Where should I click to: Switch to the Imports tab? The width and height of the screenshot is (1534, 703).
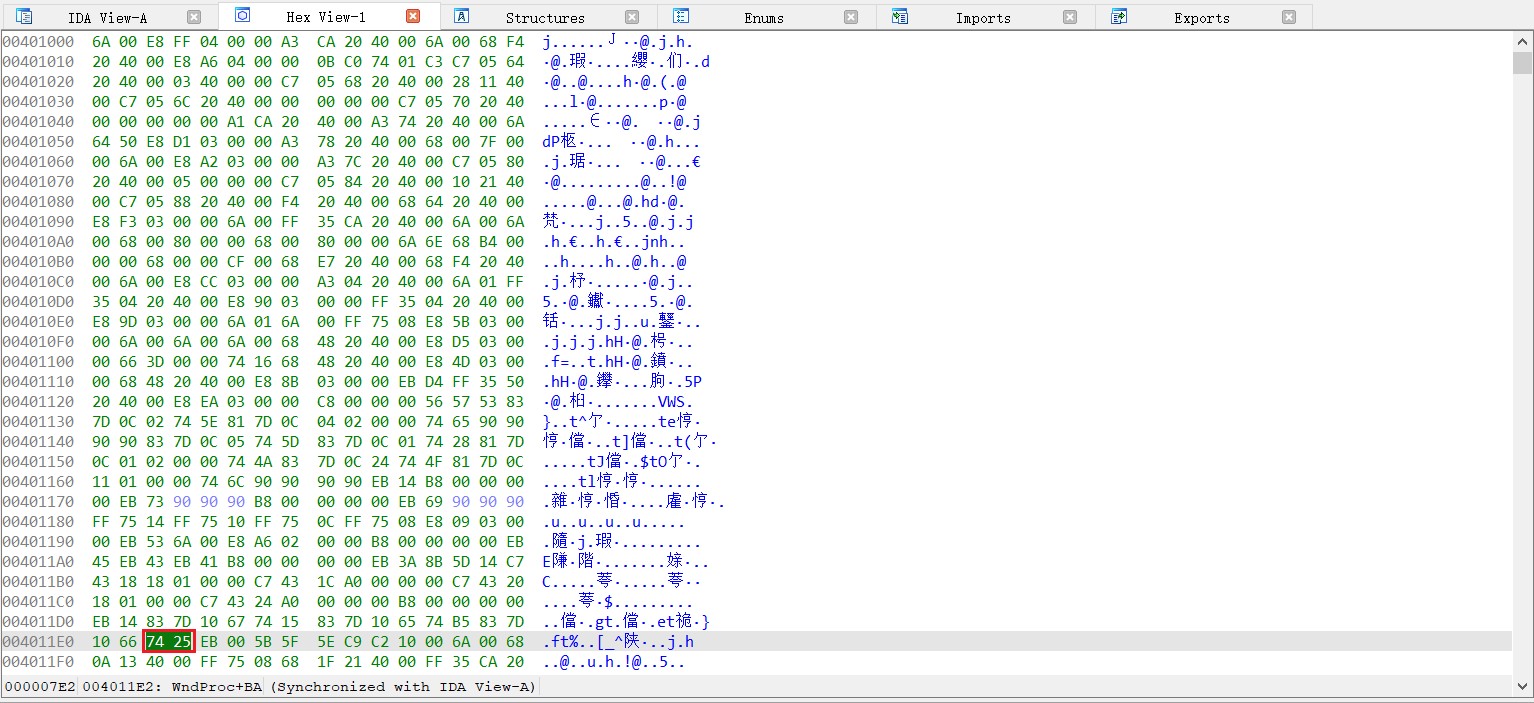click(x=983, y=17)
